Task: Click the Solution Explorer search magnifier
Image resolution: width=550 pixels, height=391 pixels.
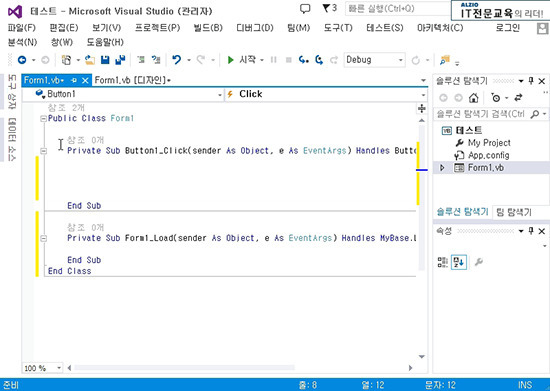Action: [x=535, y=114]
